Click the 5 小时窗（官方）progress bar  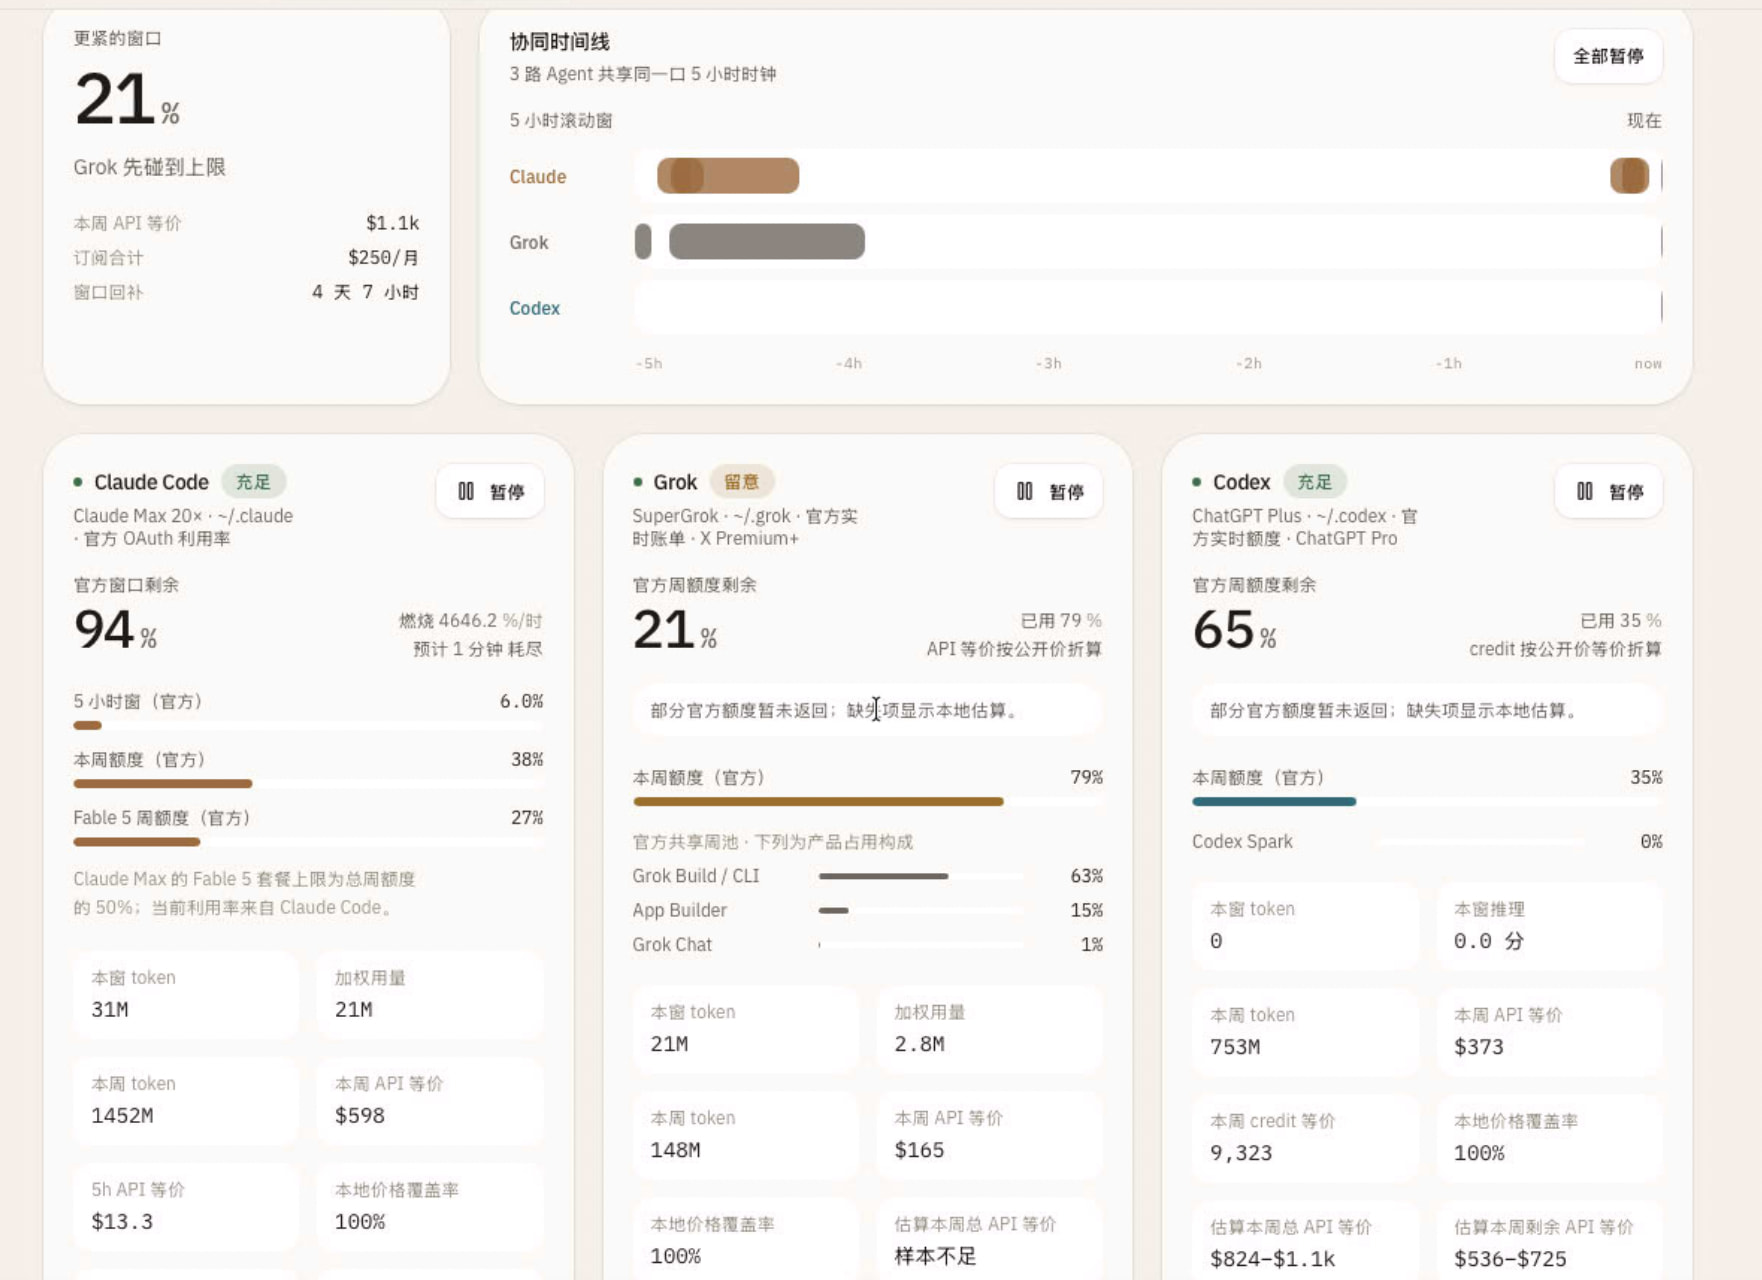click(308, 726)
